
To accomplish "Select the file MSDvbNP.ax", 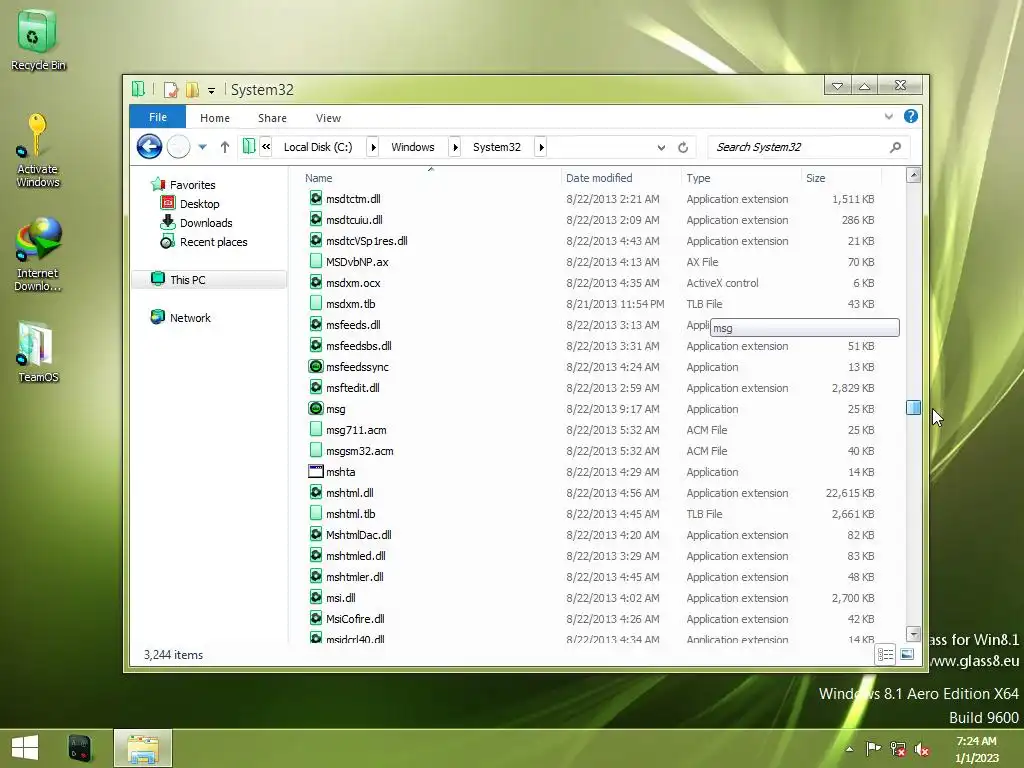I will pyautogui.click(x=357, y=261).
